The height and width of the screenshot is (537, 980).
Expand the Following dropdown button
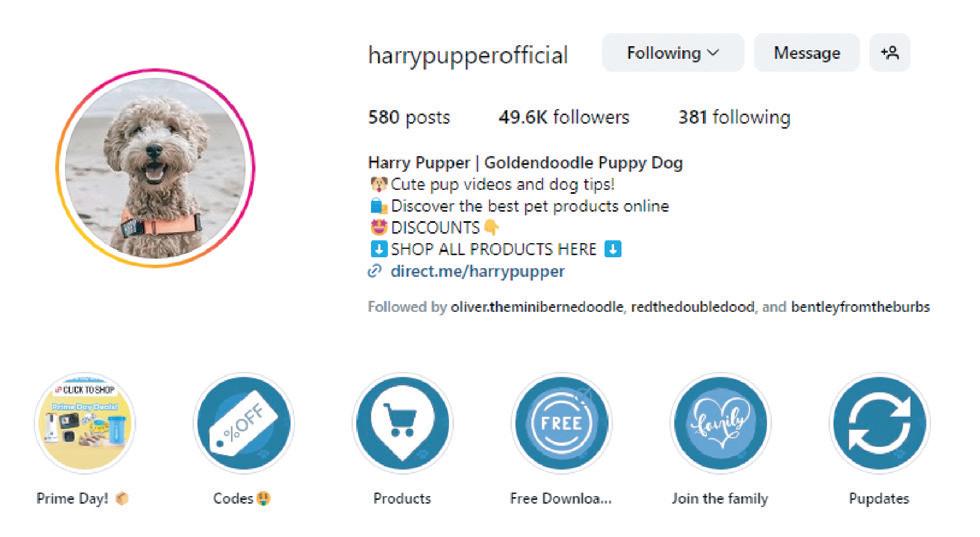(x=672, y=53)
